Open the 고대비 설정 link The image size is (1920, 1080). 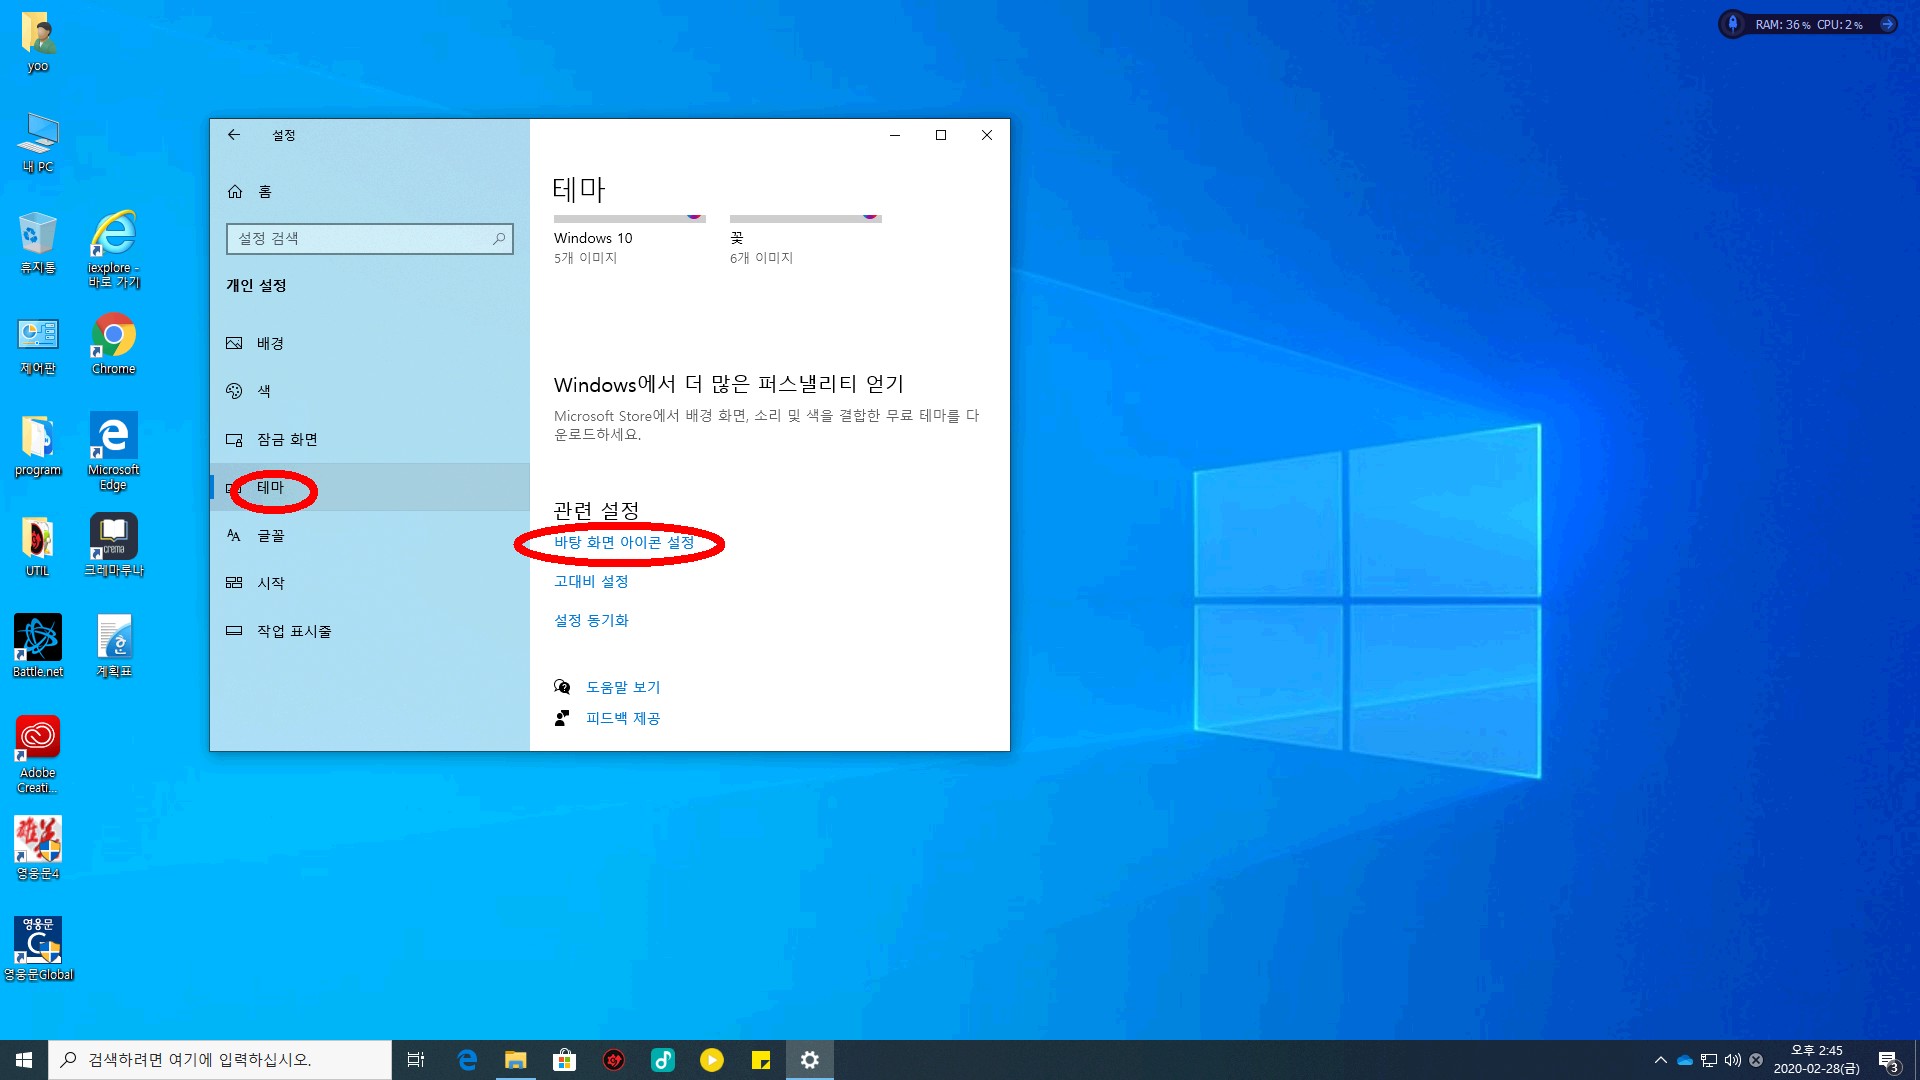point(591,581)
